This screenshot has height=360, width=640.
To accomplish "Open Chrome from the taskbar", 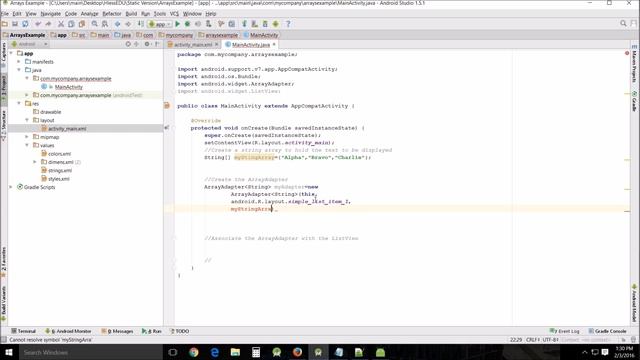I will (x=193, y=352).
